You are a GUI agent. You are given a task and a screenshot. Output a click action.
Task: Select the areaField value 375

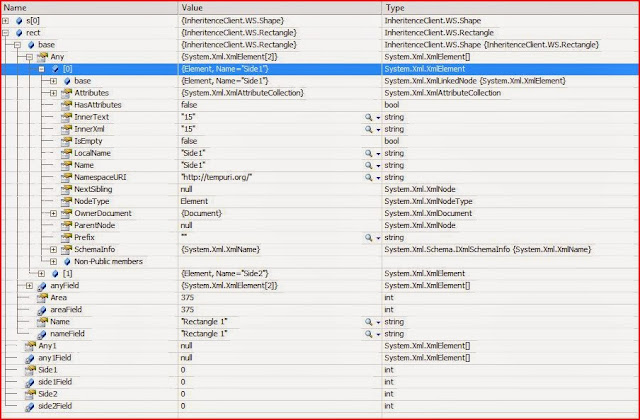coord(187,310)
